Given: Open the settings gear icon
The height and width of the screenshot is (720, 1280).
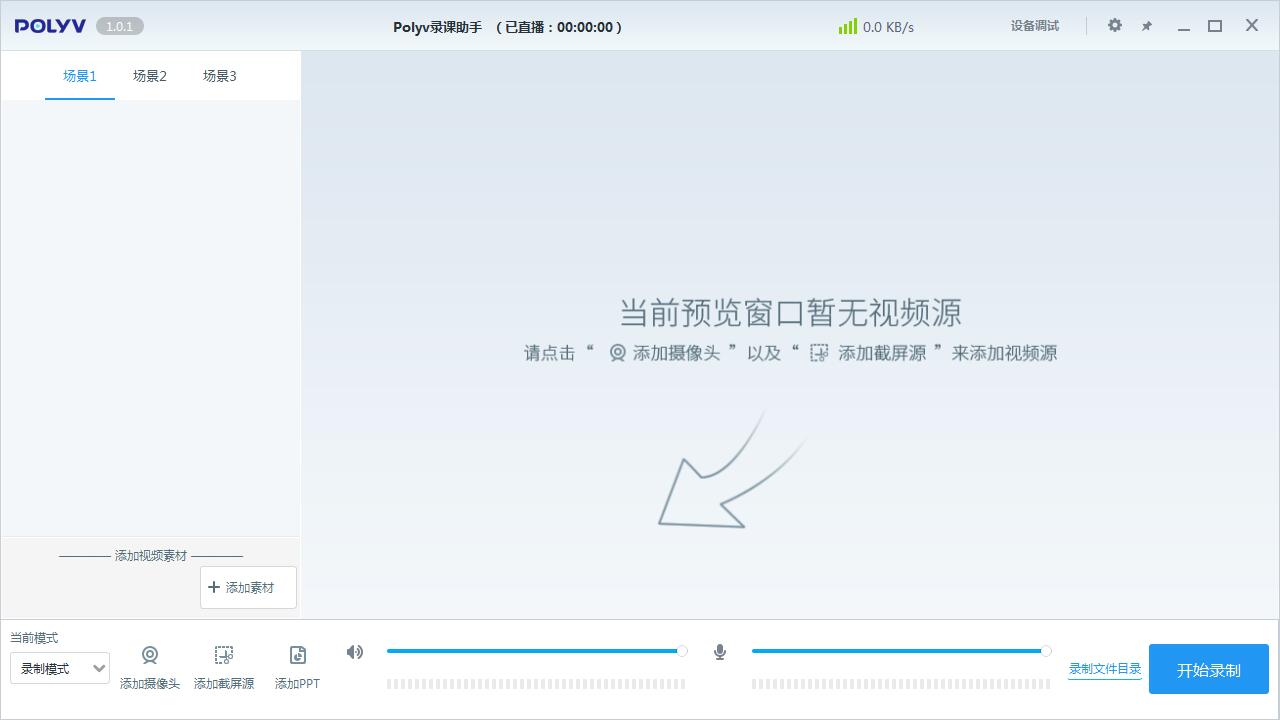Looking at the screenshot, I should 1114,26.
